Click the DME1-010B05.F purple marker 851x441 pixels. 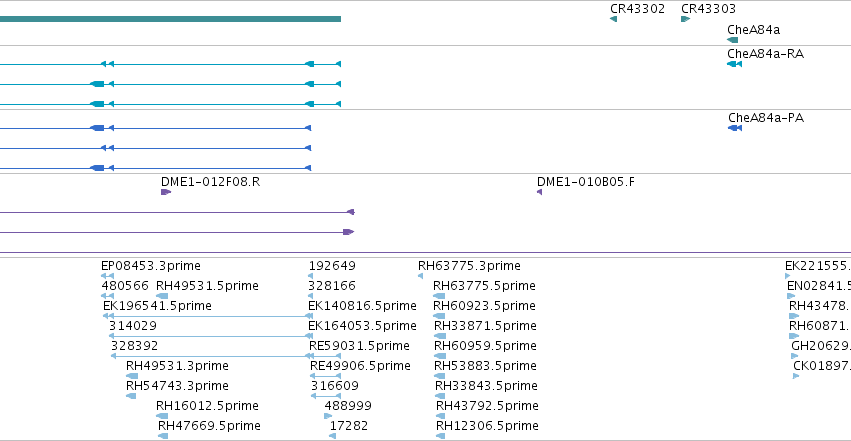539,192
